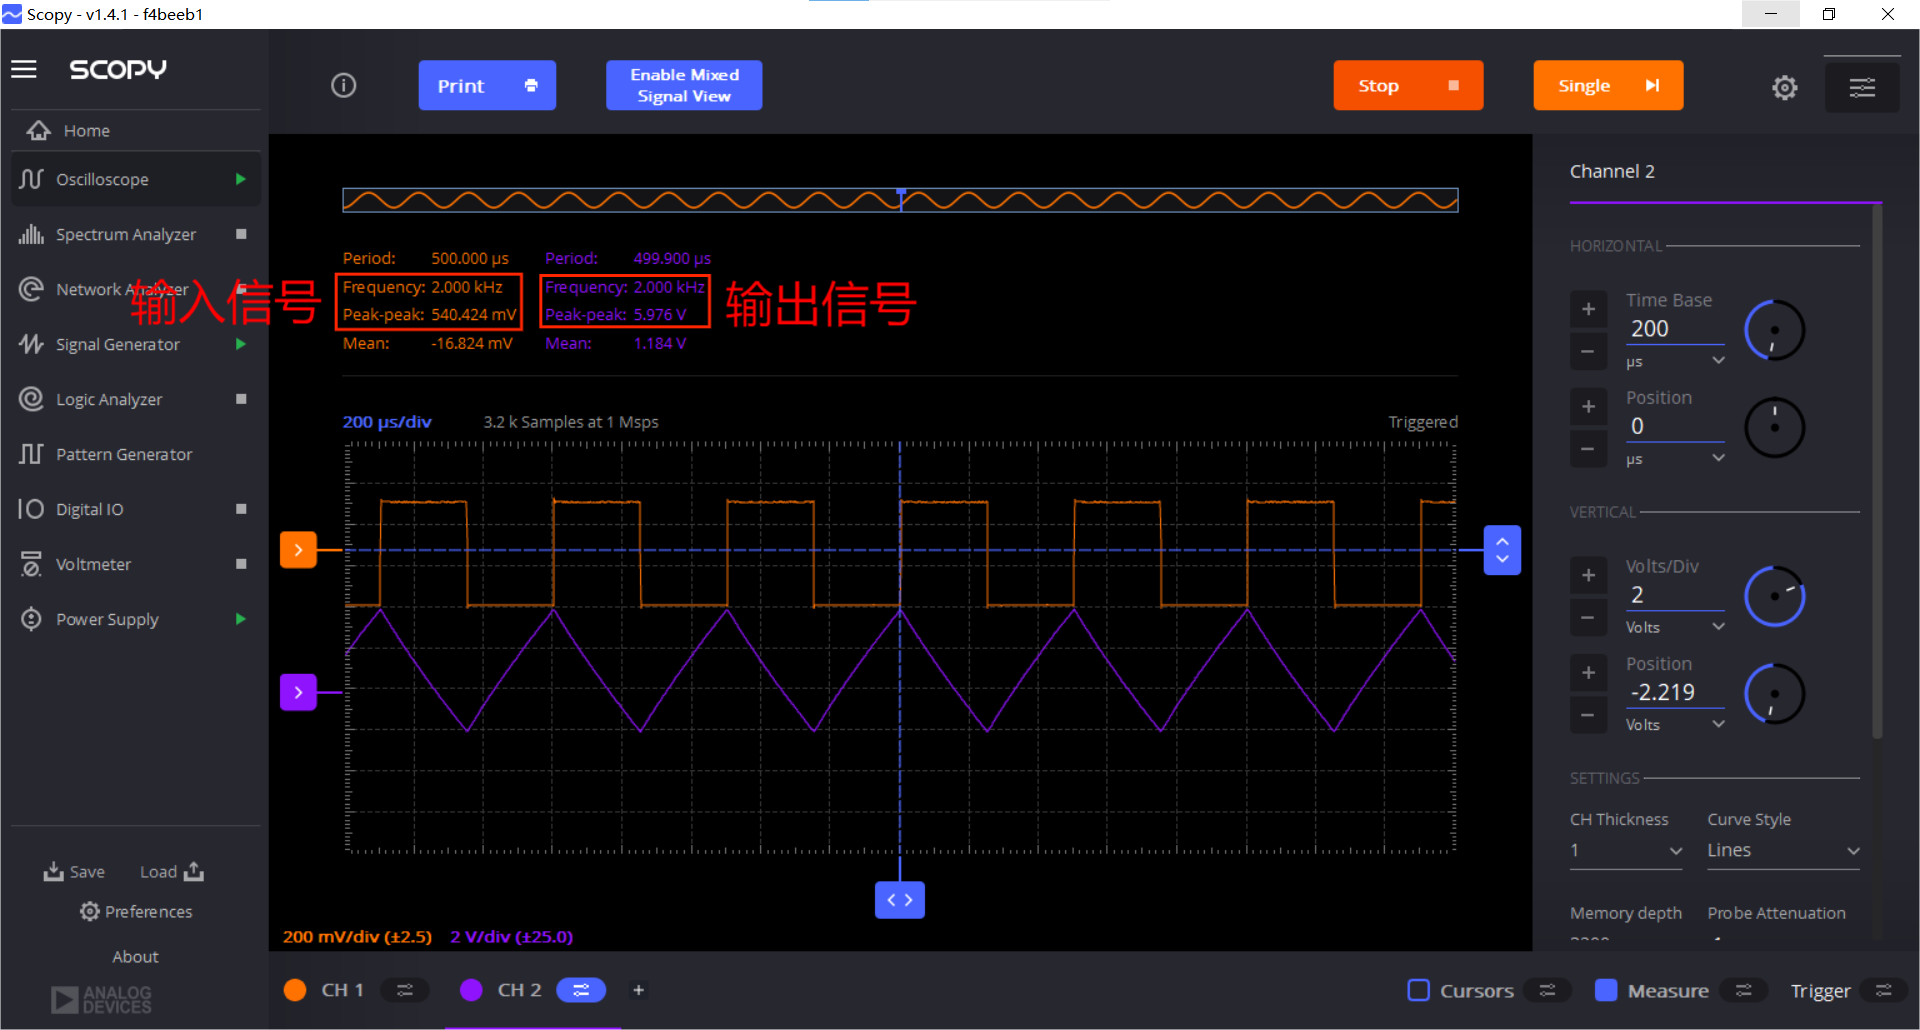Toggle the channel settings panel icon

pos(1861,87)
